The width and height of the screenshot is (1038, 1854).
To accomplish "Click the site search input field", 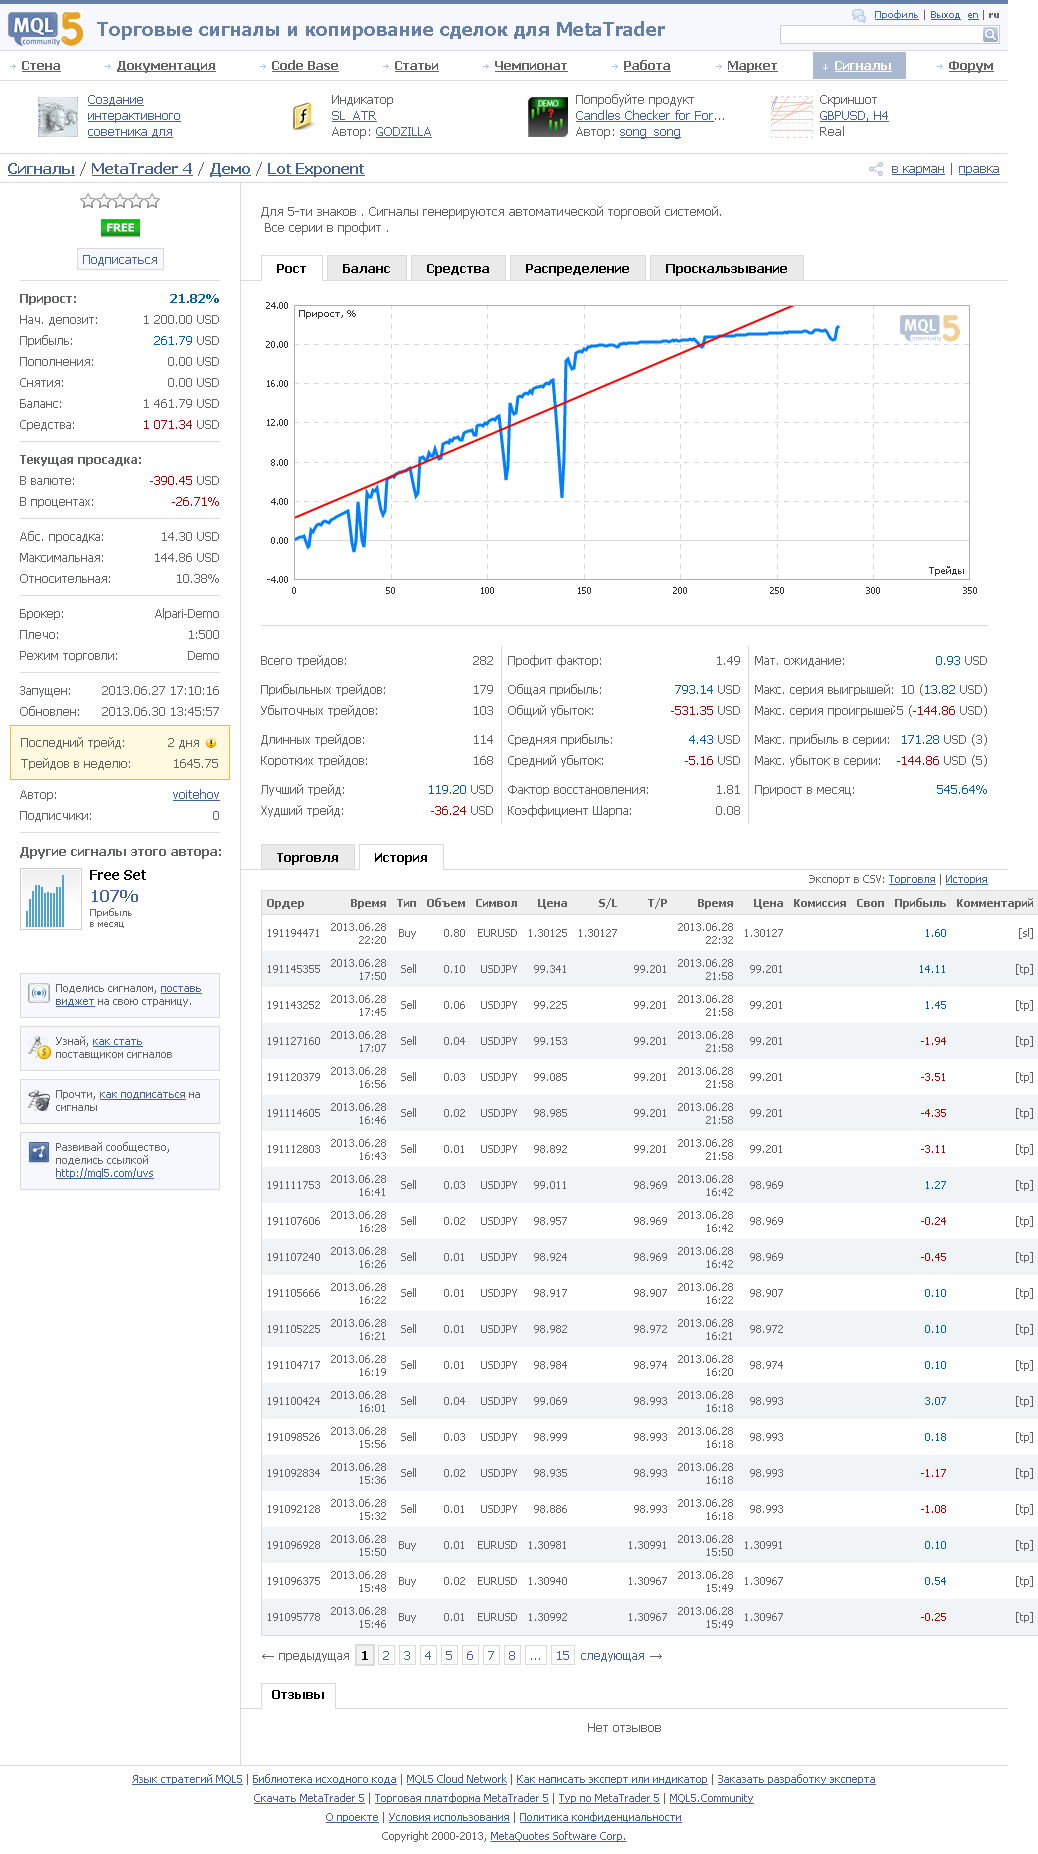I will coord(880,35).
